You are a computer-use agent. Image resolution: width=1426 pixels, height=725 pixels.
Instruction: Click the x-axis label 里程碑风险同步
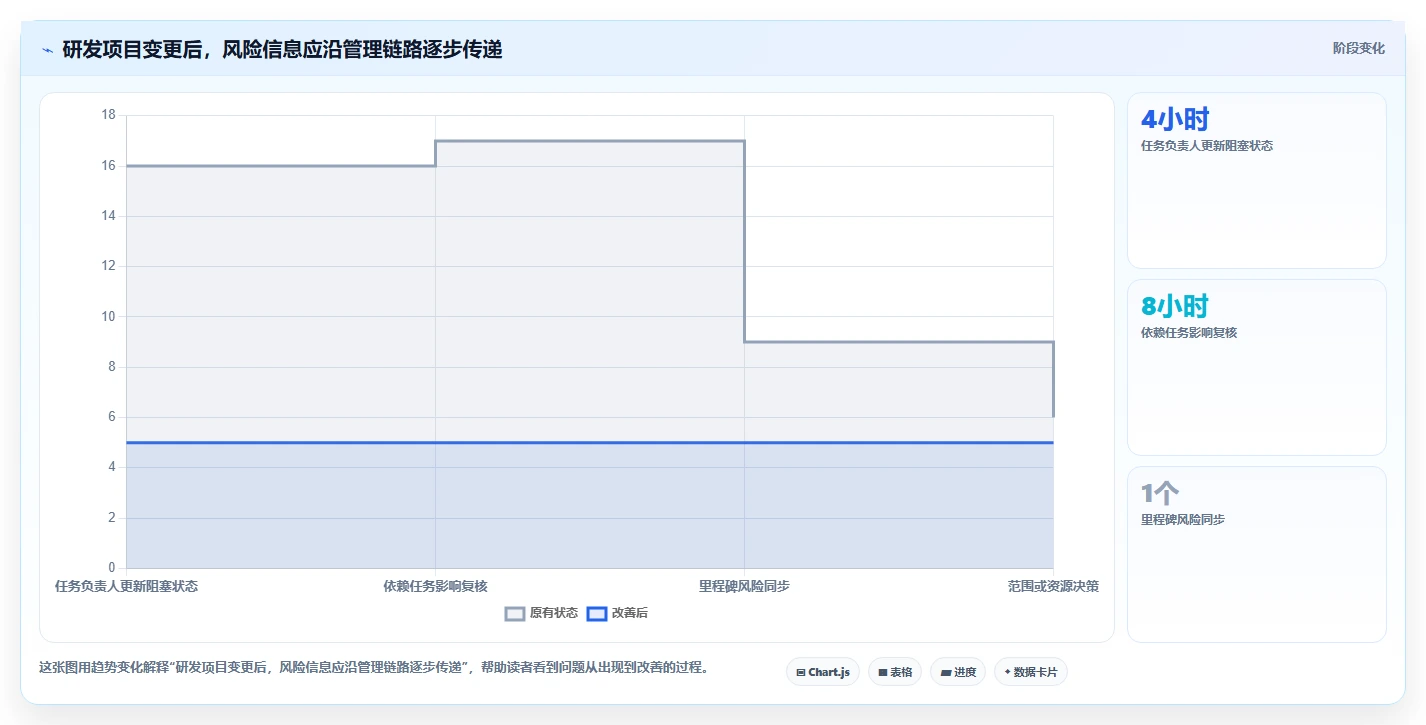[744, 586]
